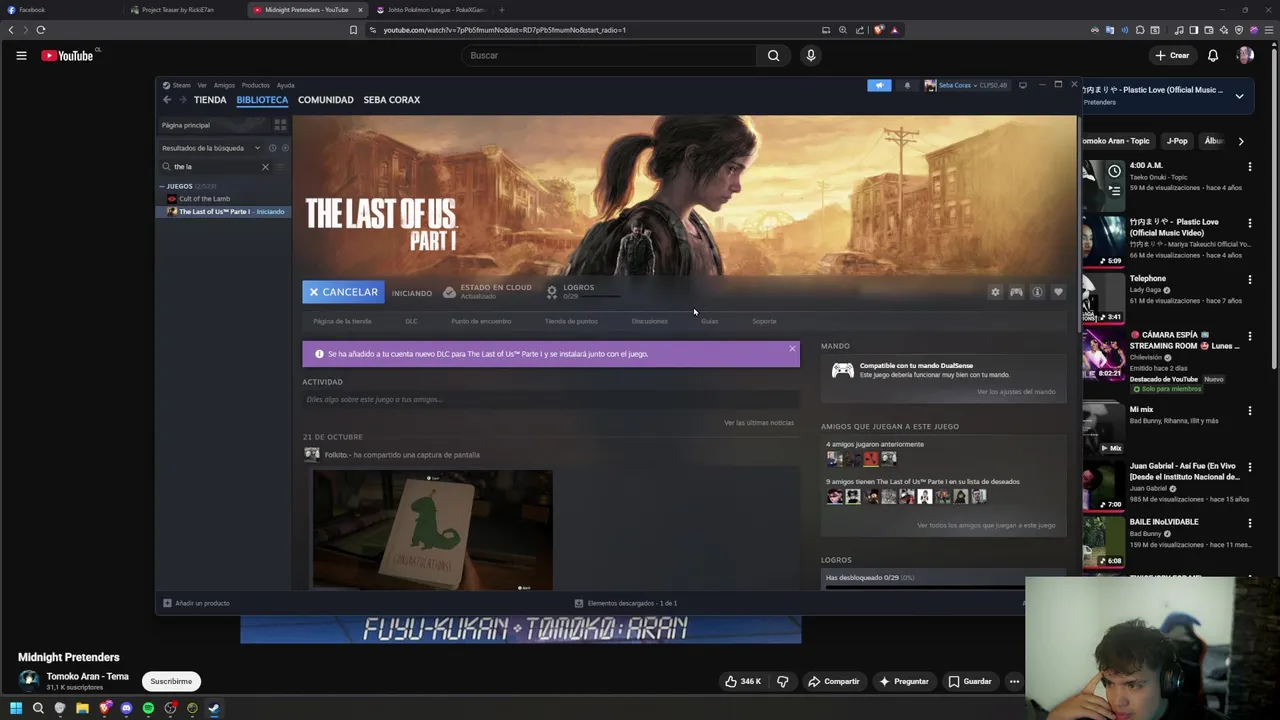The image size is (1280, 720).
Task: Open YouTube hamburger guide menu
Action: tap(21, 56)
